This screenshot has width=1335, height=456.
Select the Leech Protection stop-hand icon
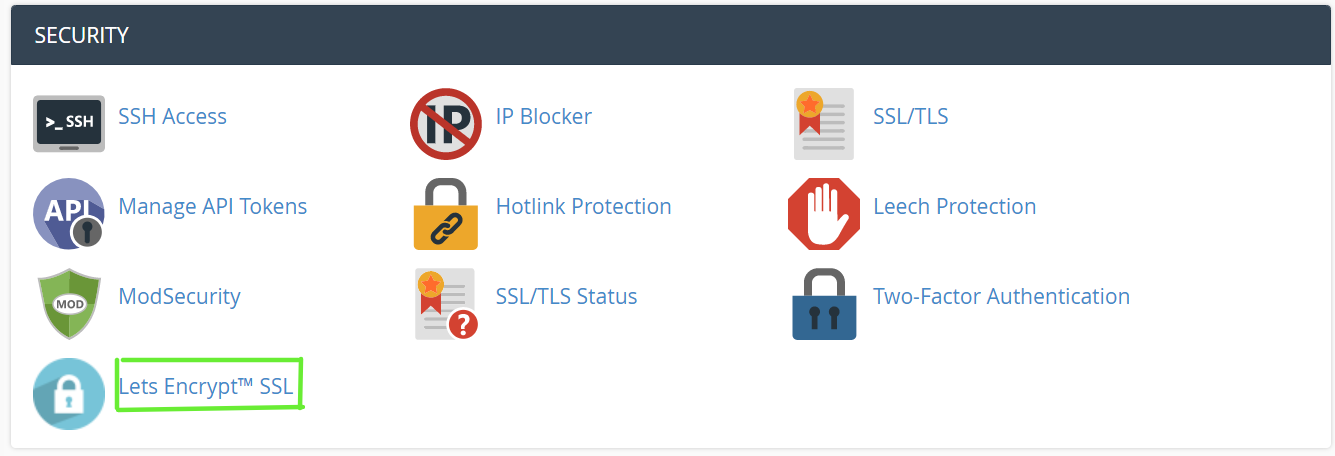[824, 214]
